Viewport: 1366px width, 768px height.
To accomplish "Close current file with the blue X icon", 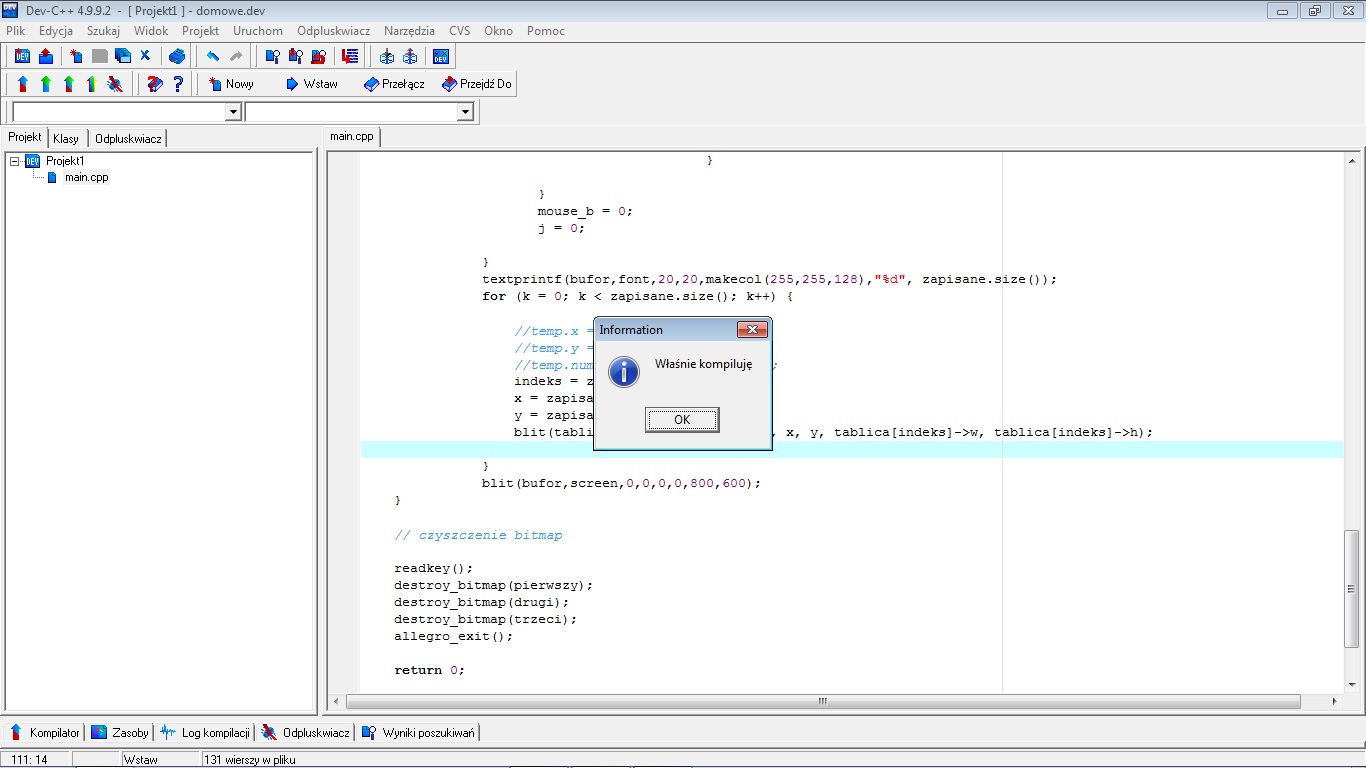I will pyautogui.click(x=145, y=56).
